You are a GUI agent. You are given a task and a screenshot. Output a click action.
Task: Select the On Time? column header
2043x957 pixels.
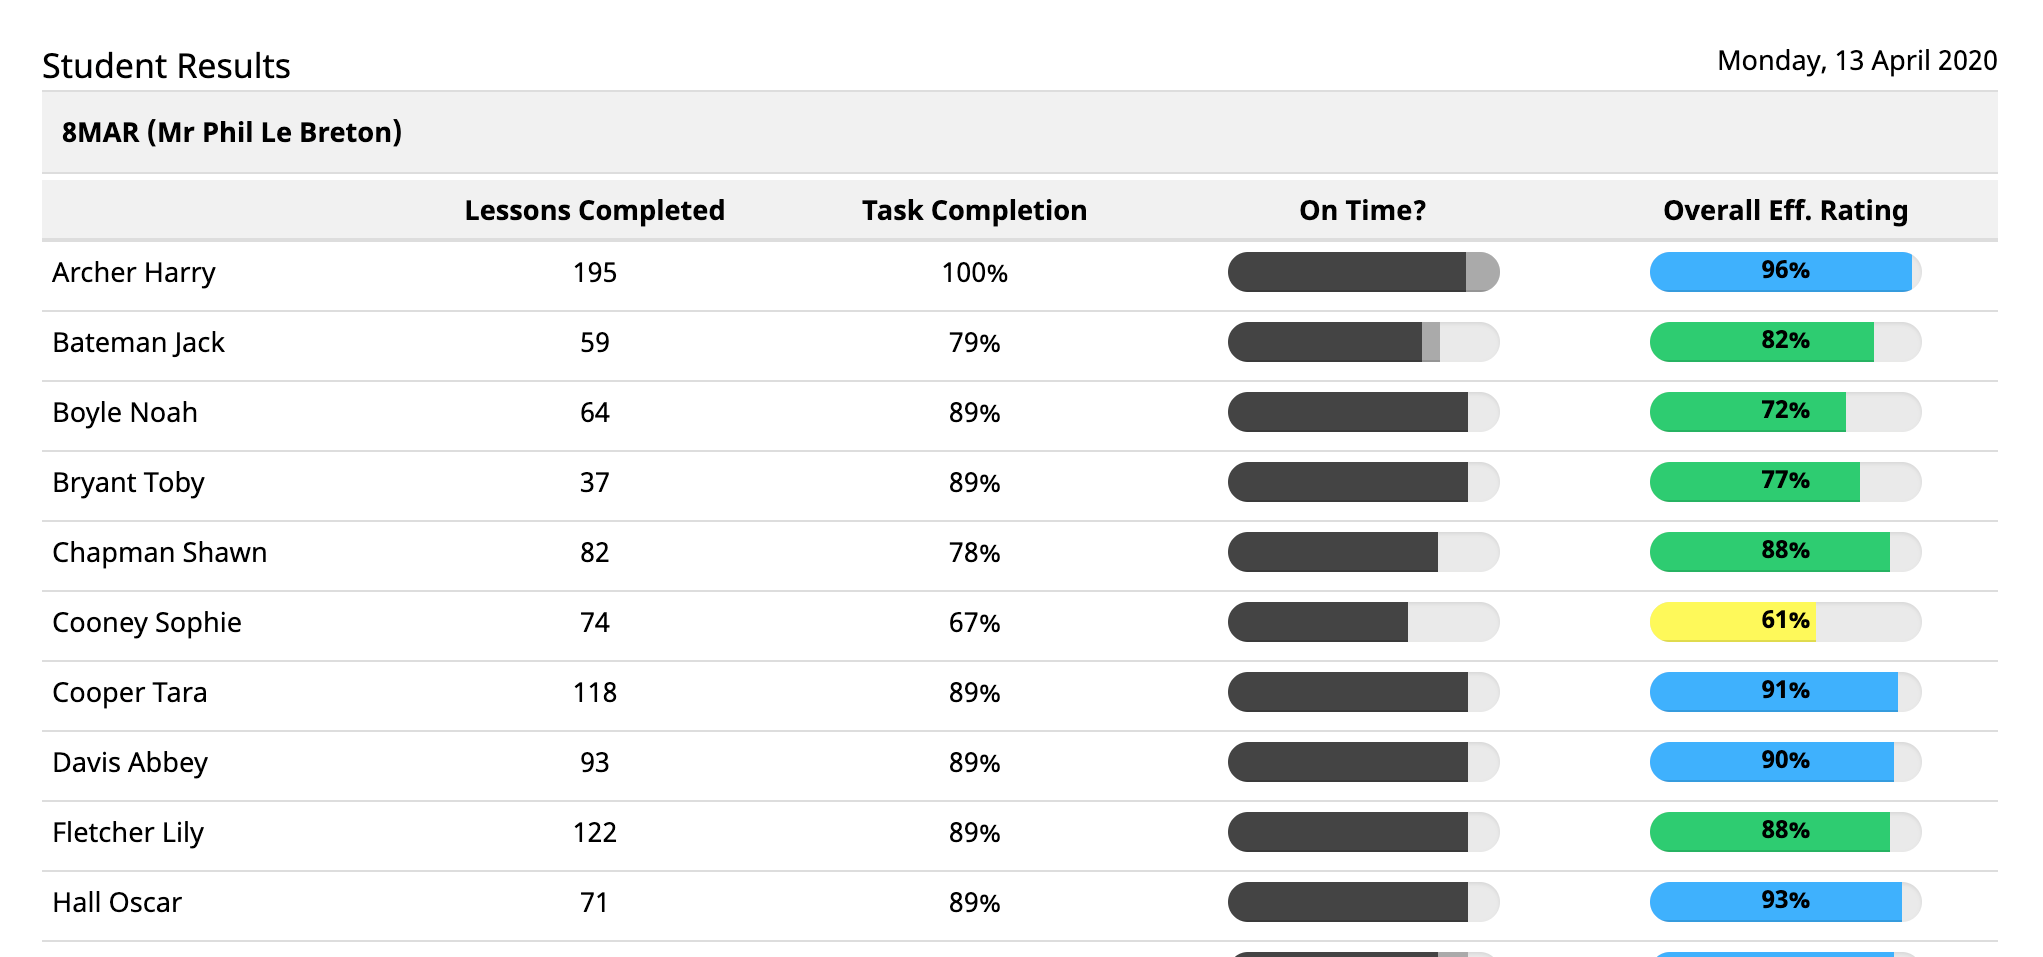[1362, 211]
